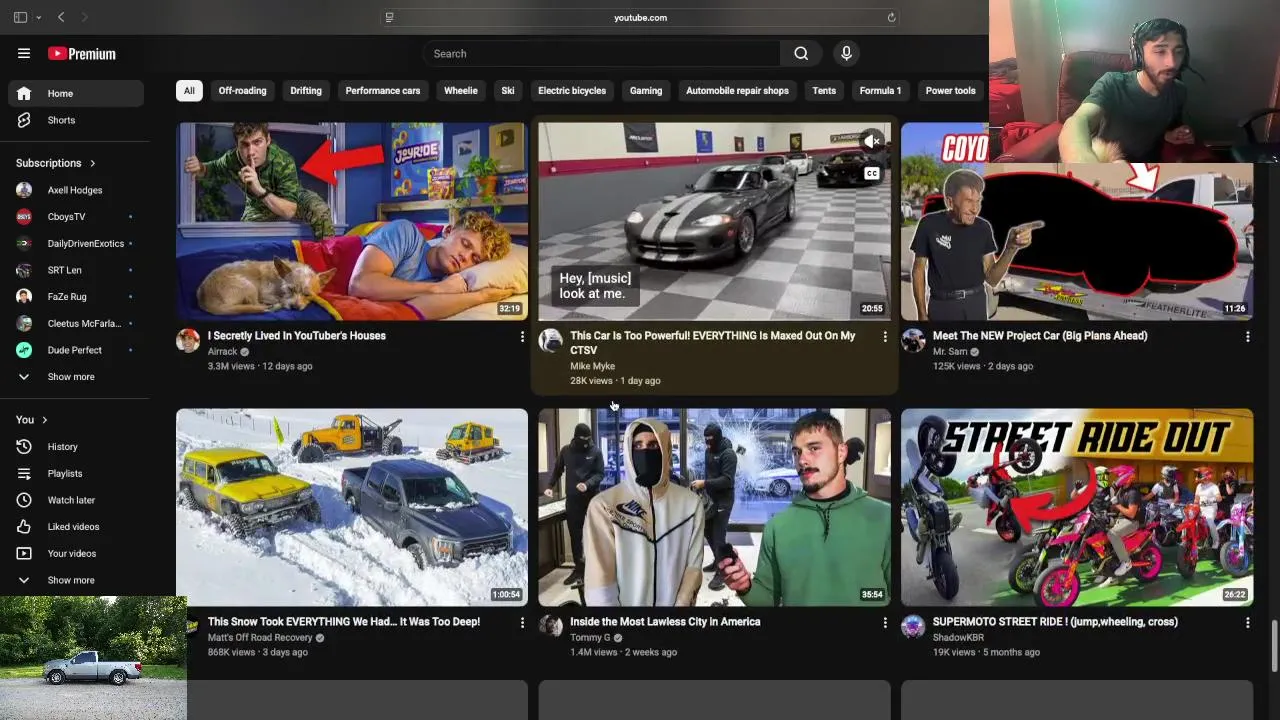Go back with Safari back arrow

pos(61,17)
